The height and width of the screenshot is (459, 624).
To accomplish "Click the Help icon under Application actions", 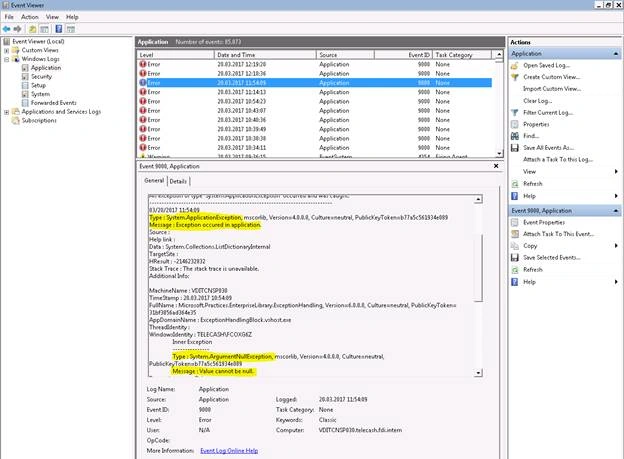I will [515, 196].
